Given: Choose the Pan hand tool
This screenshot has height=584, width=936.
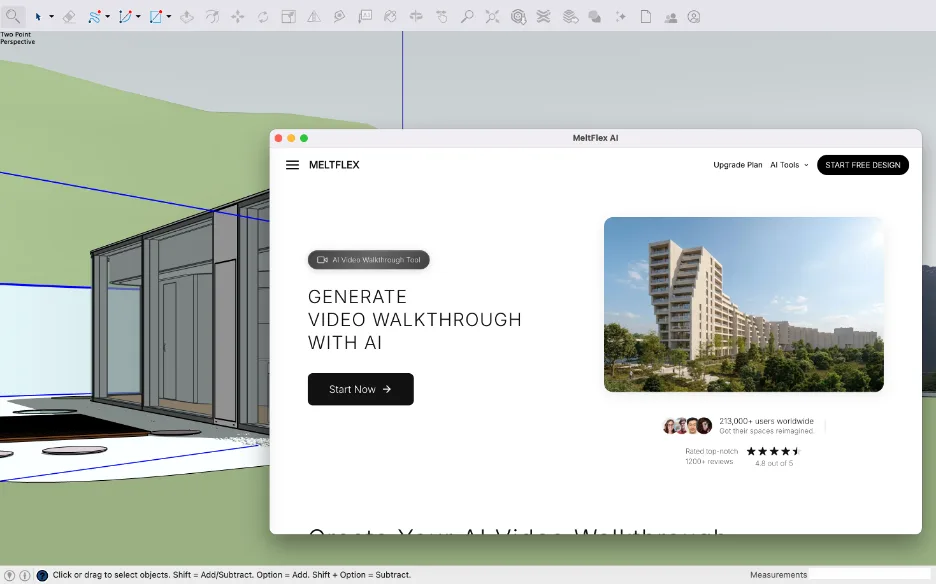Looking at the screenshot, I should [442, 17].
